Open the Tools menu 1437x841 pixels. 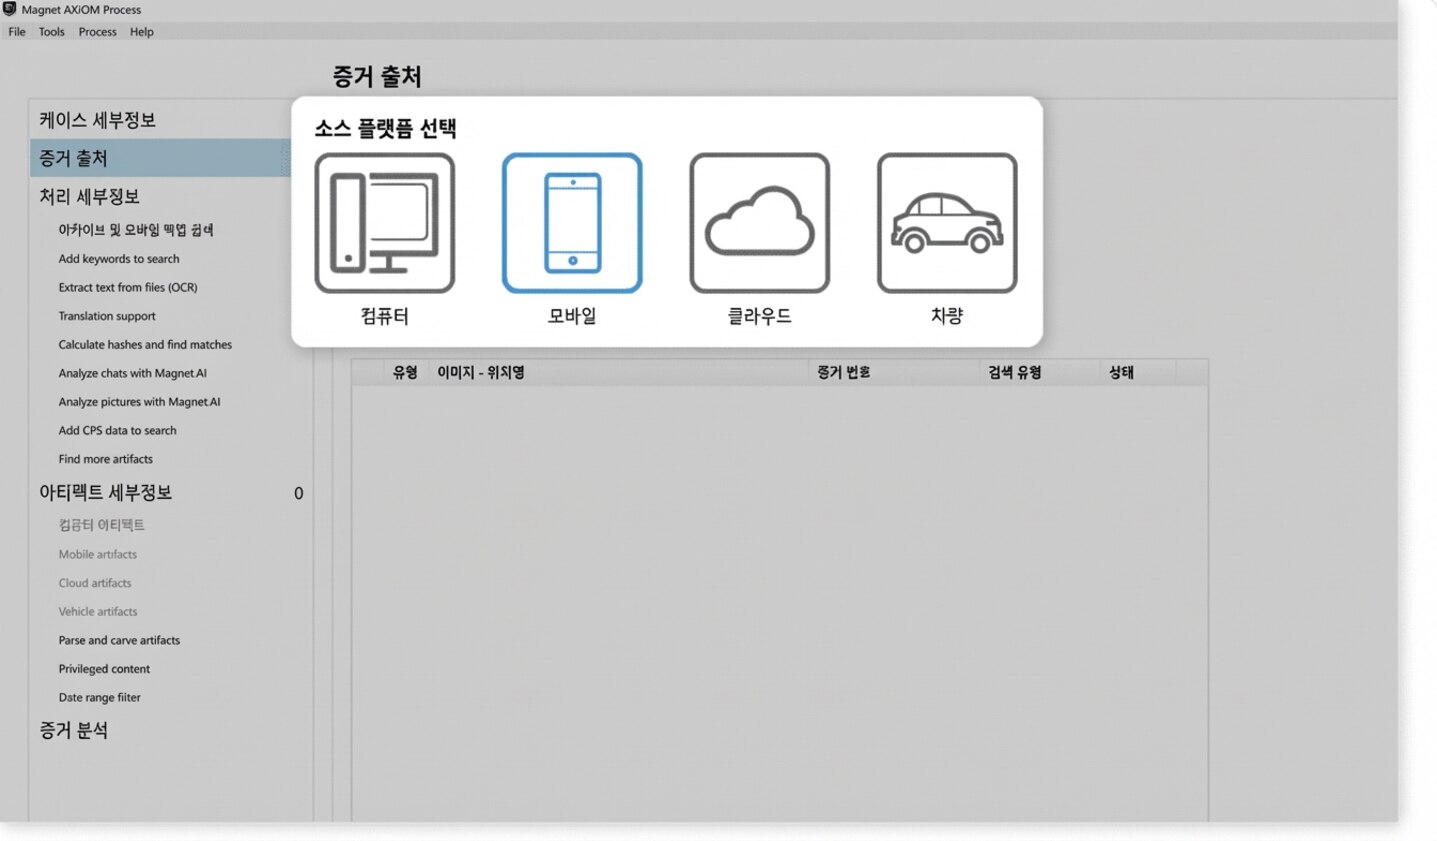click(51, 31)
